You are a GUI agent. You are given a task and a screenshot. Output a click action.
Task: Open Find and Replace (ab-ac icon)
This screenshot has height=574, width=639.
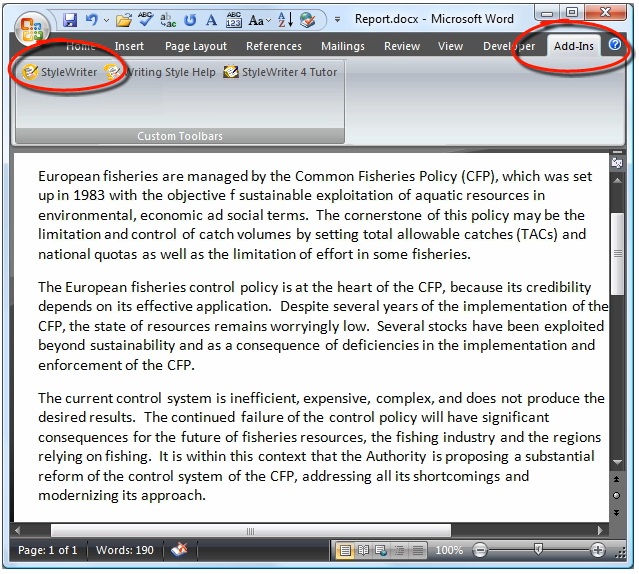[x=168, y=20]
